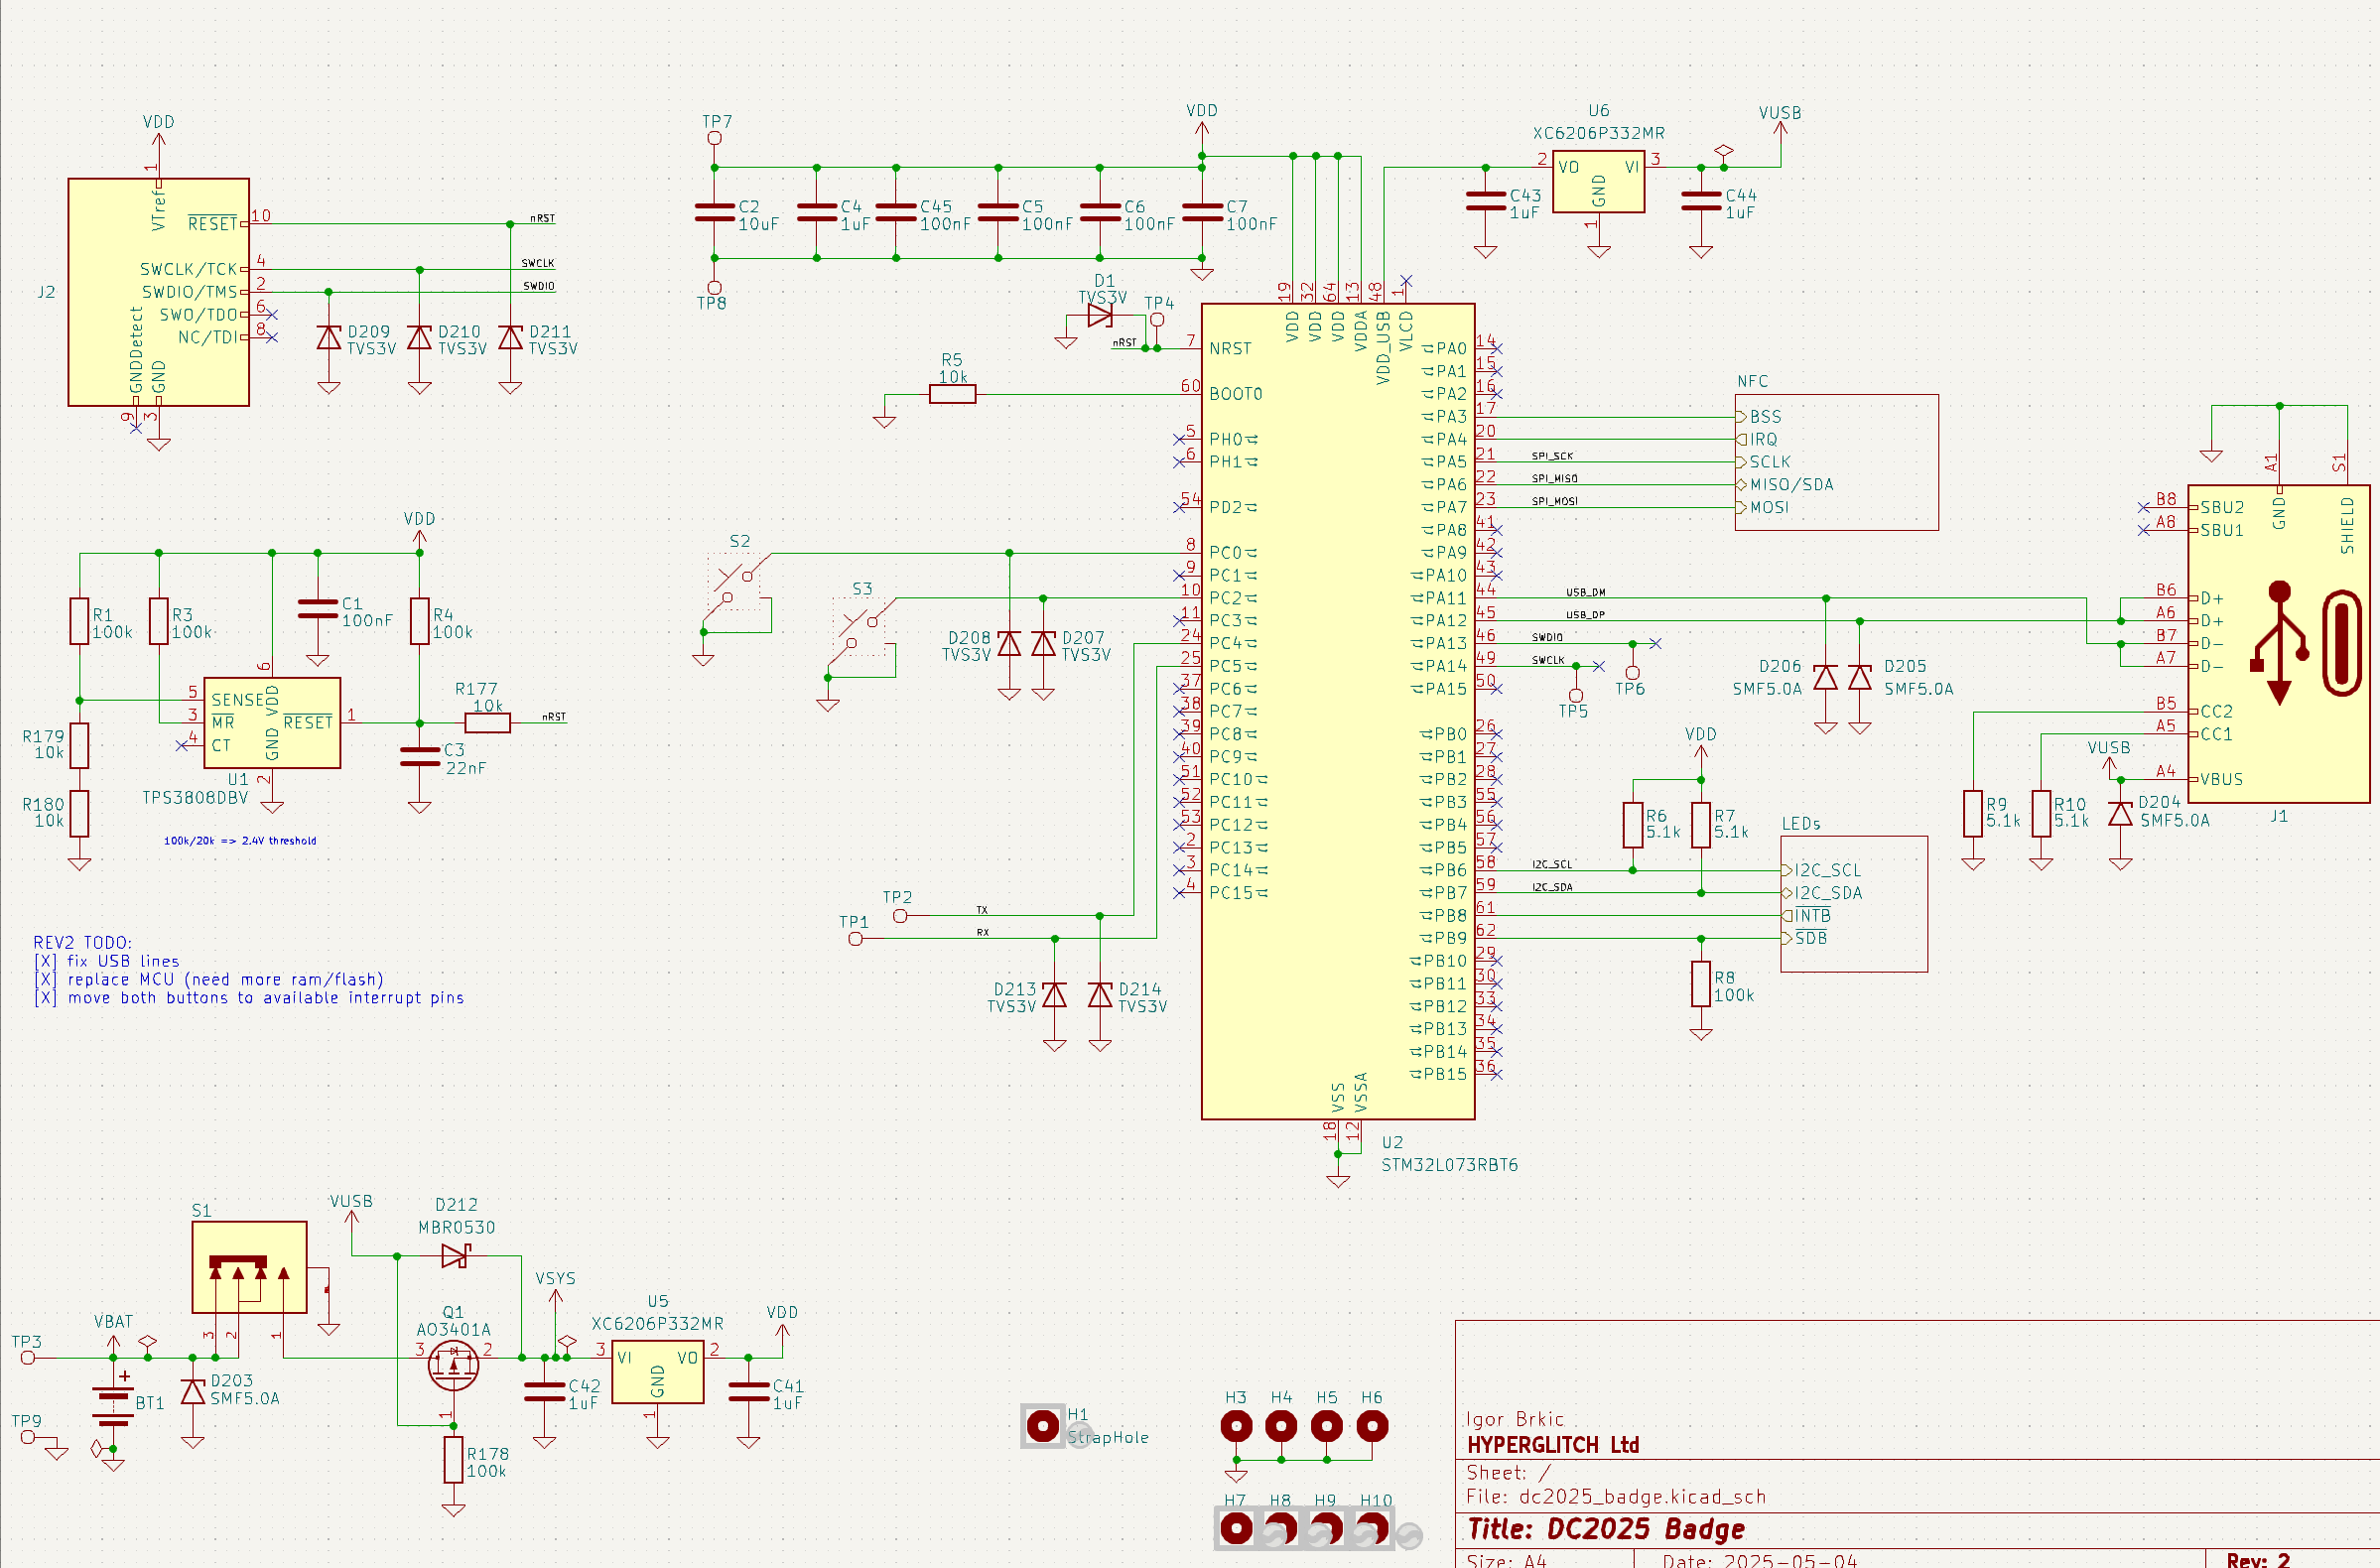Click test point TP7 at capacitor rail
Screen dimensions: 2380x1568
(714, 138)
